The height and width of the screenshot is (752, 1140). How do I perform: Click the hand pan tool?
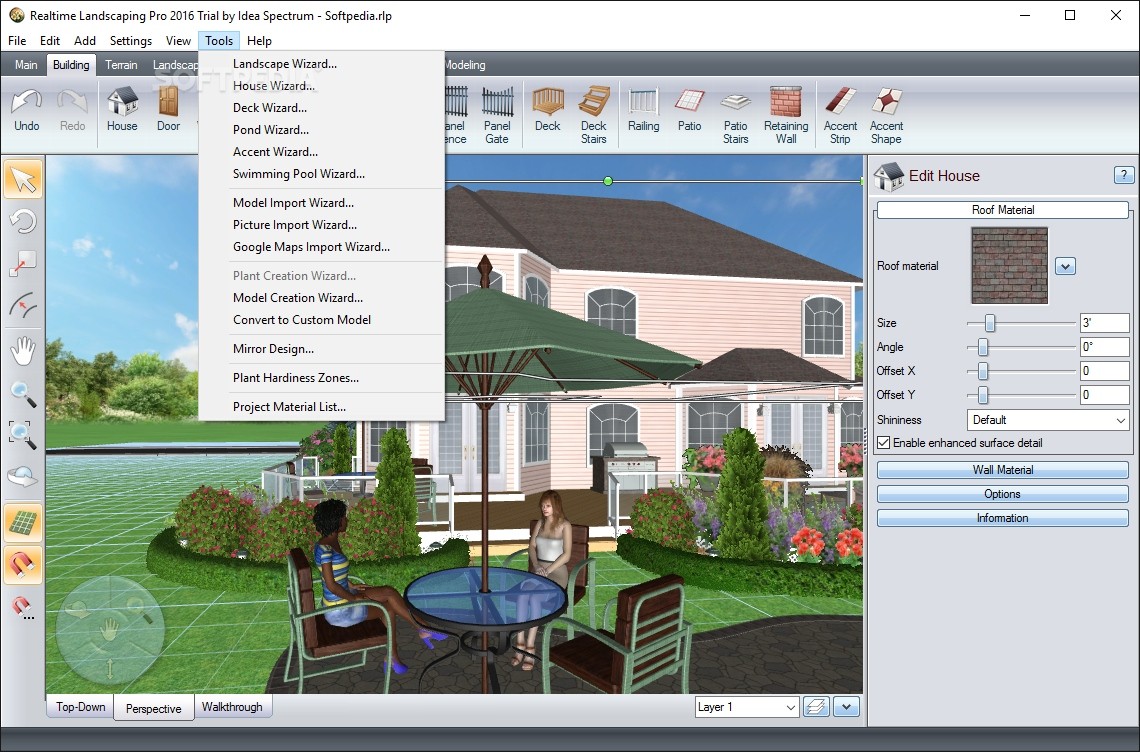23,351
